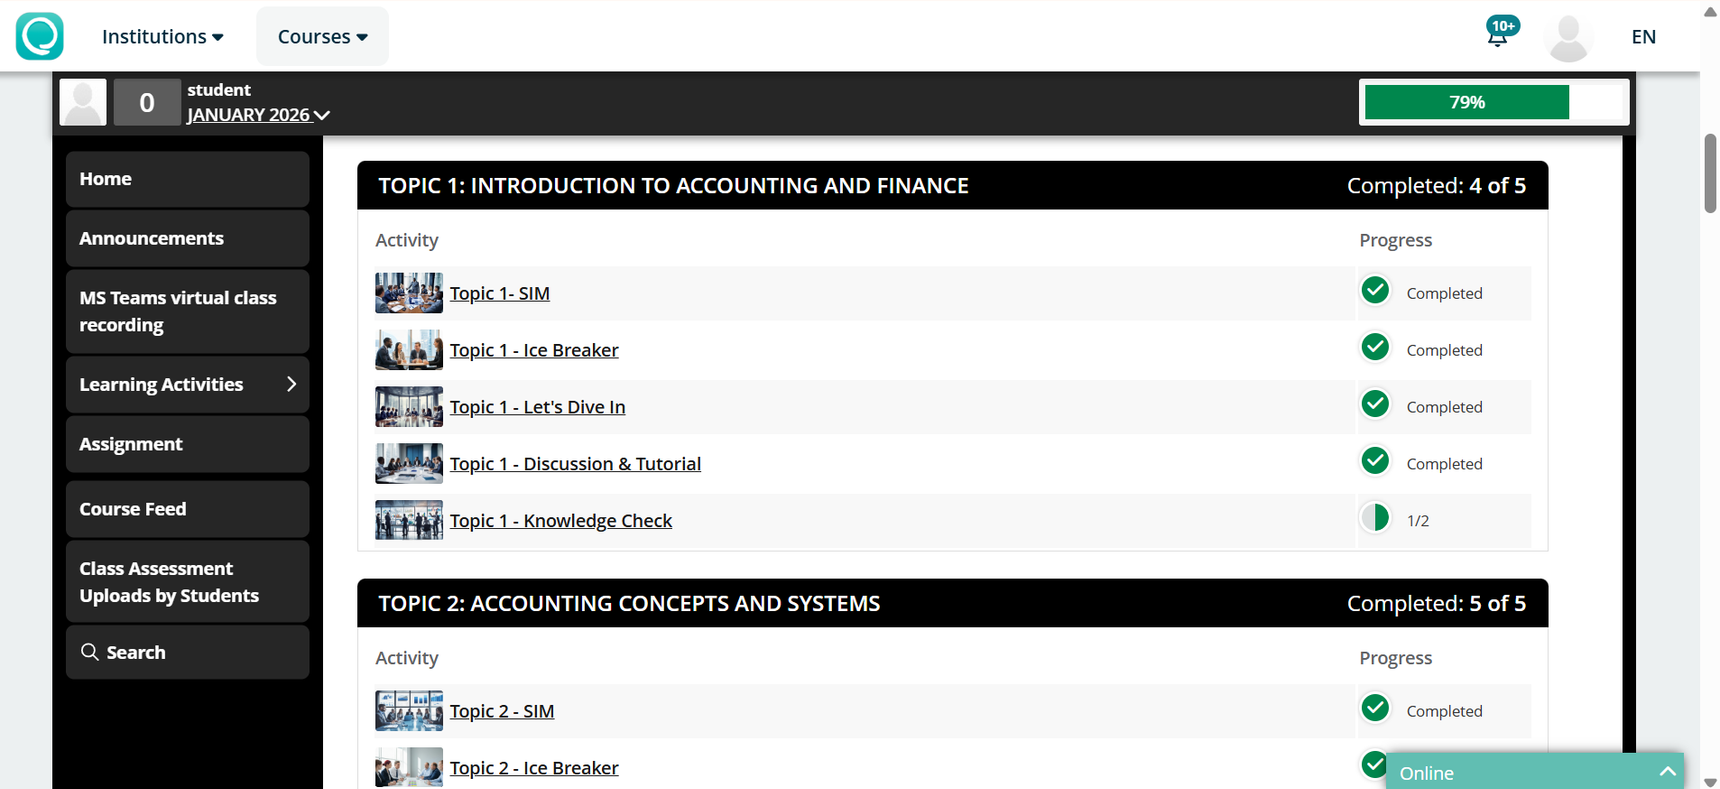Click the Topic 1 - Ice Breaker completed checkmark
This screenshot has height=789, width=1720.
click(1375, 348)
